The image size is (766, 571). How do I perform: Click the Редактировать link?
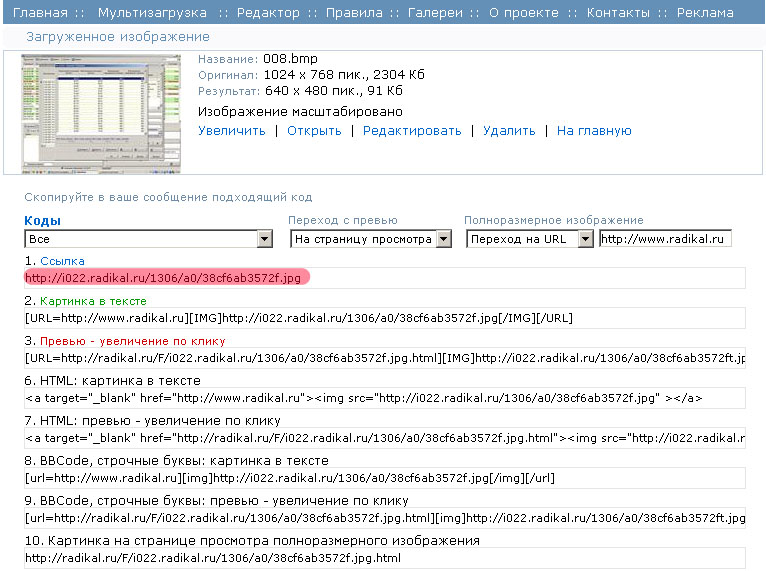[412, 131]
